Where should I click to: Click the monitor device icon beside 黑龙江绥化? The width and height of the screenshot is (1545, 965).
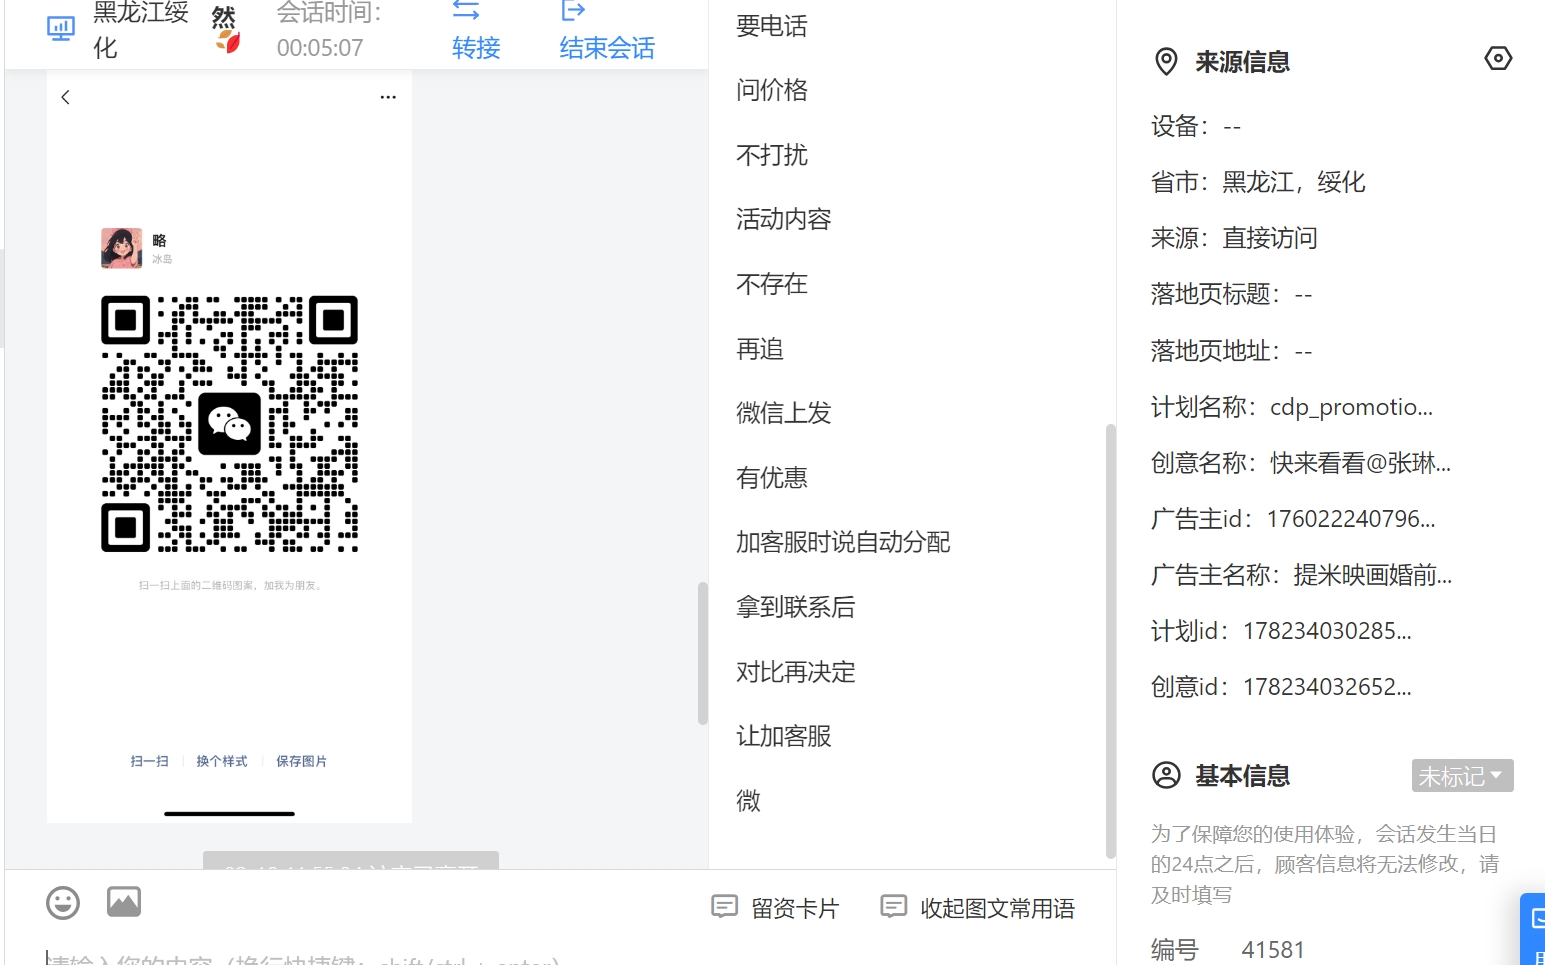(x=61, y=29)
